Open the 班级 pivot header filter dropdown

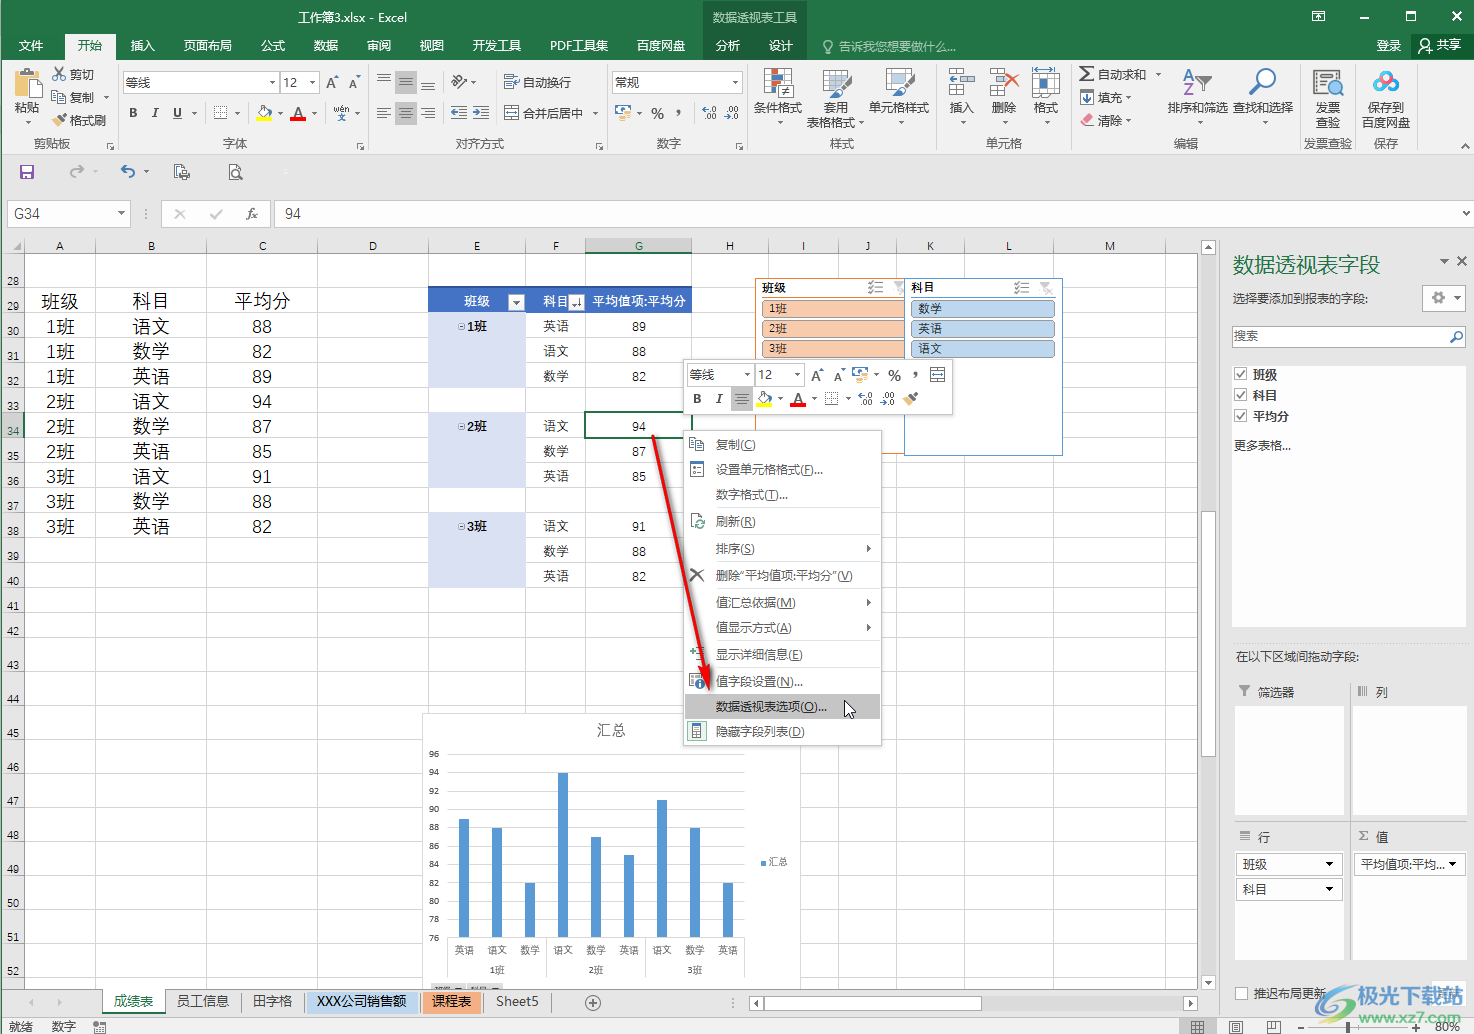[x=516, y=301]
